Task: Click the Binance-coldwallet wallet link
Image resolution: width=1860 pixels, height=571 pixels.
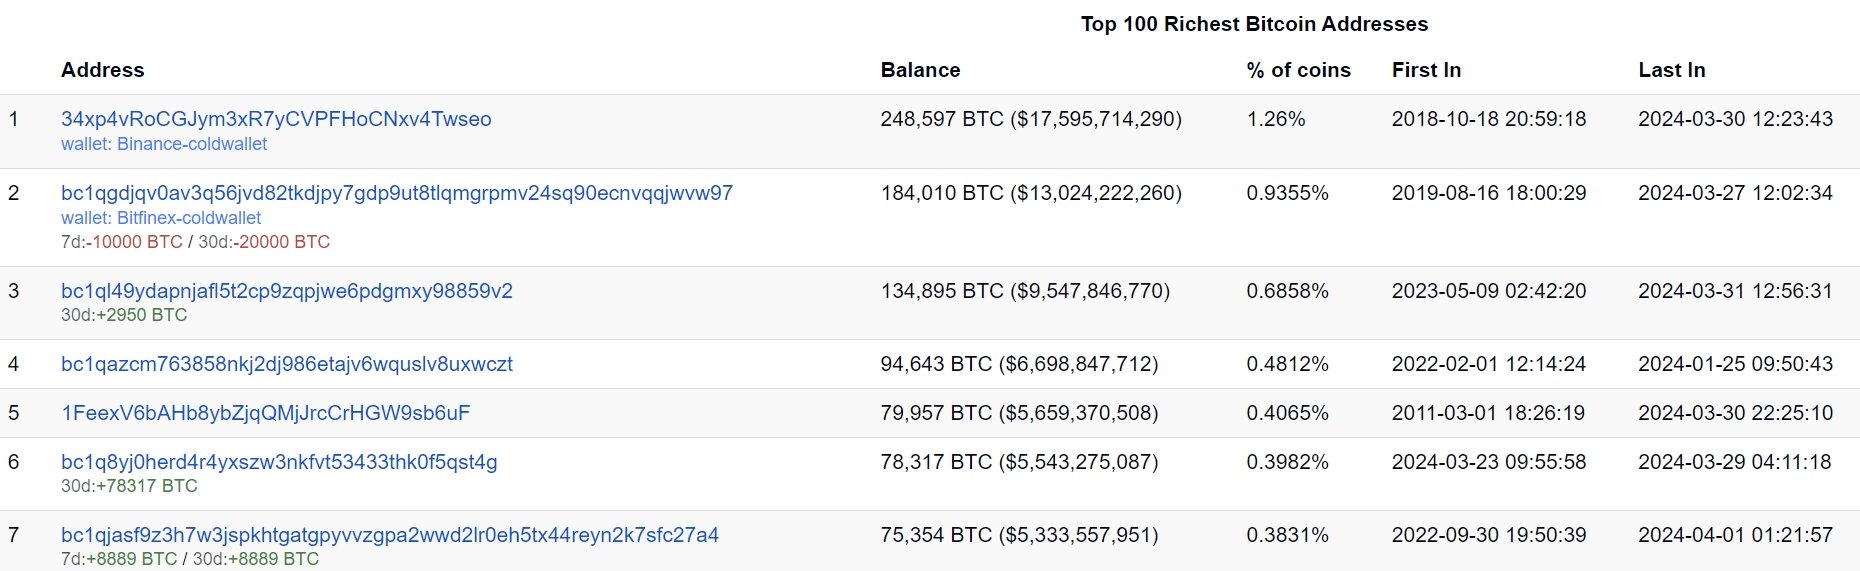Action: click(164, 144)
